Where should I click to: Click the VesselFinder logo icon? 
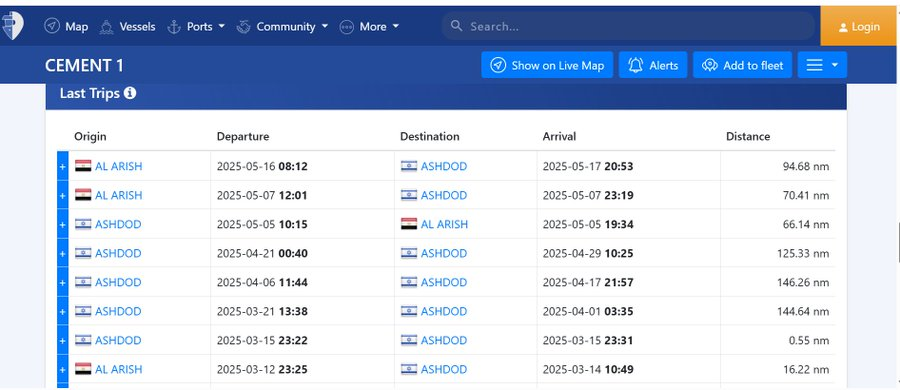tap(12, 25)
